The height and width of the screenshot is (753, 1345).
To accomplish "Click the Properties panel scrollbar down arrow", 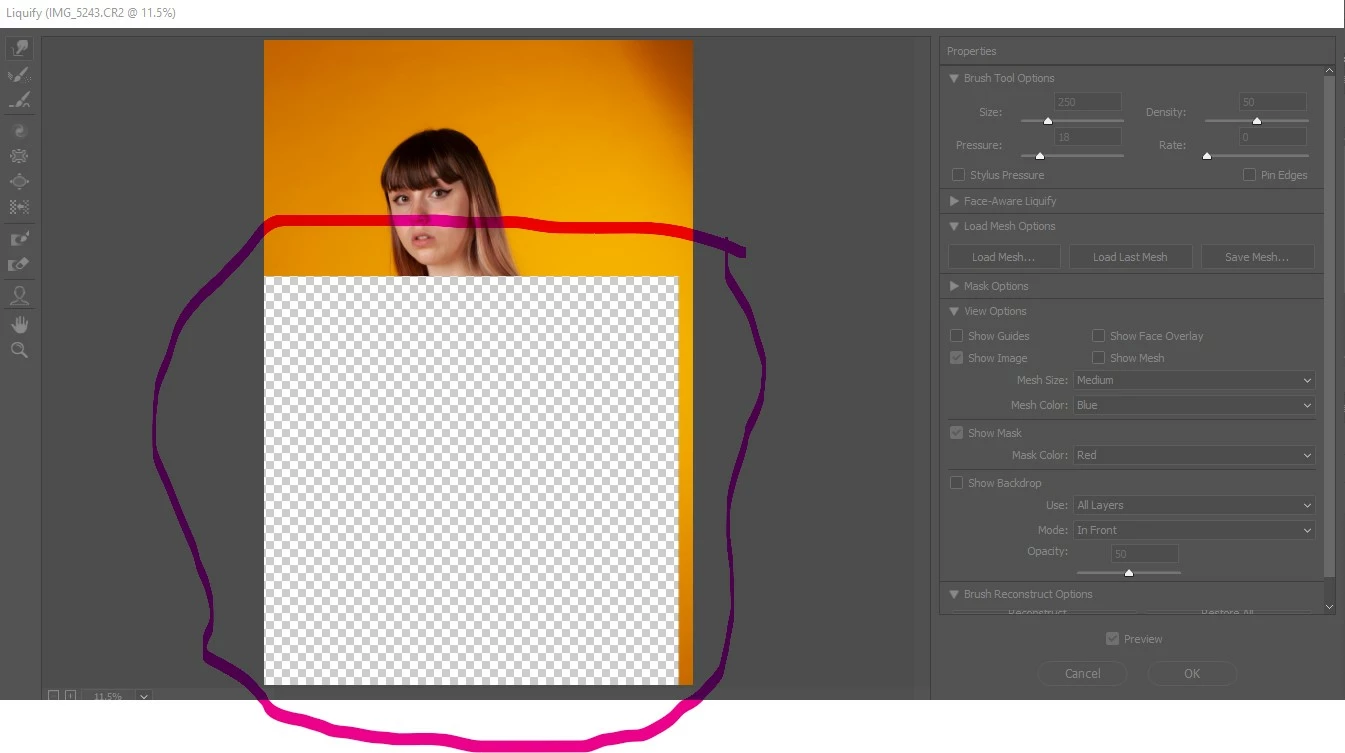I will [1329, 606].
